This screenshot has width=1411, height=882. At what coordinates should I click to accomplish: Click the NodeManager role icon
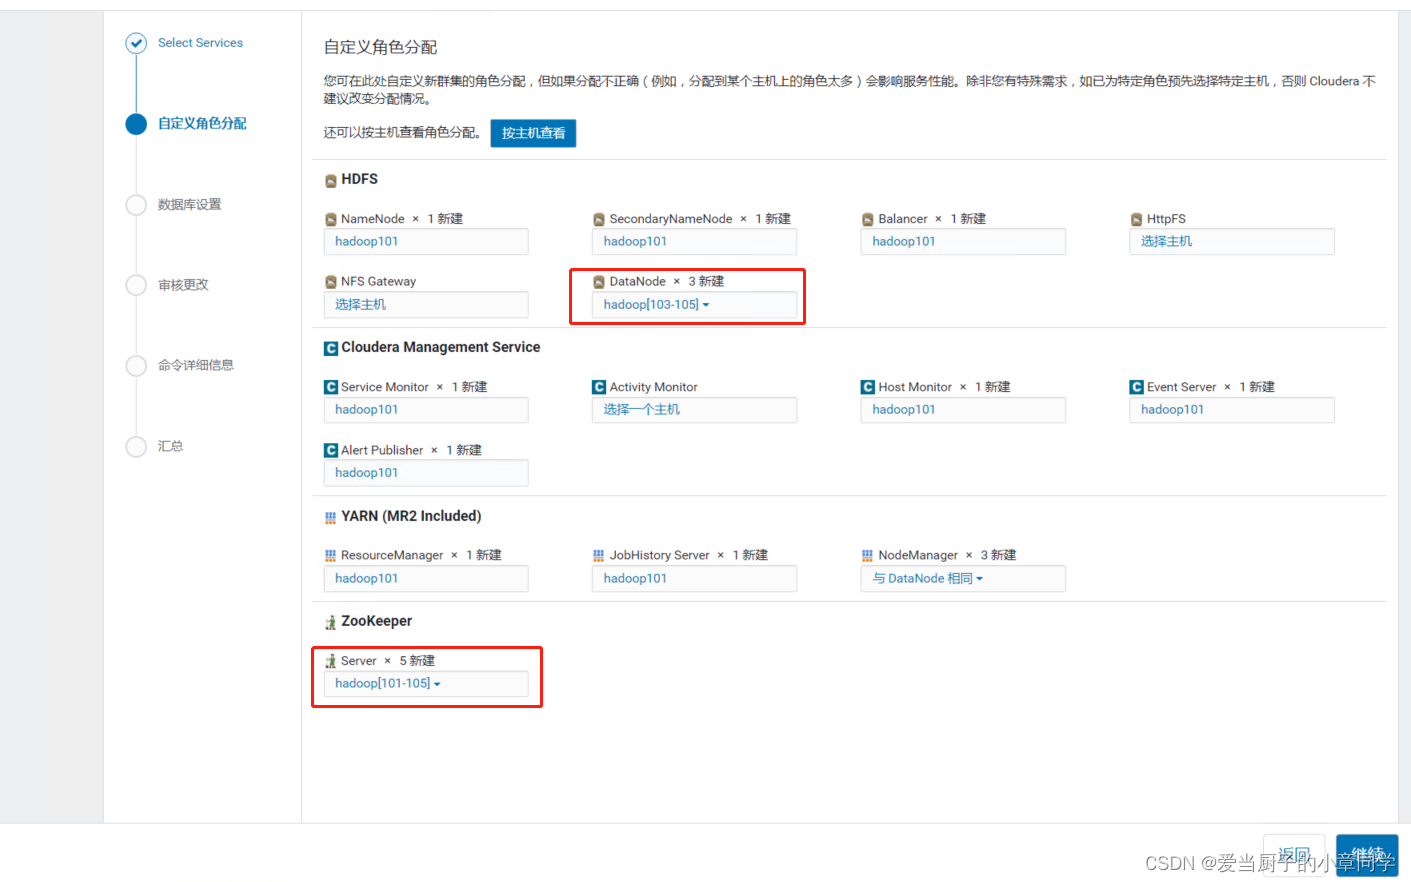click(868, 556)
